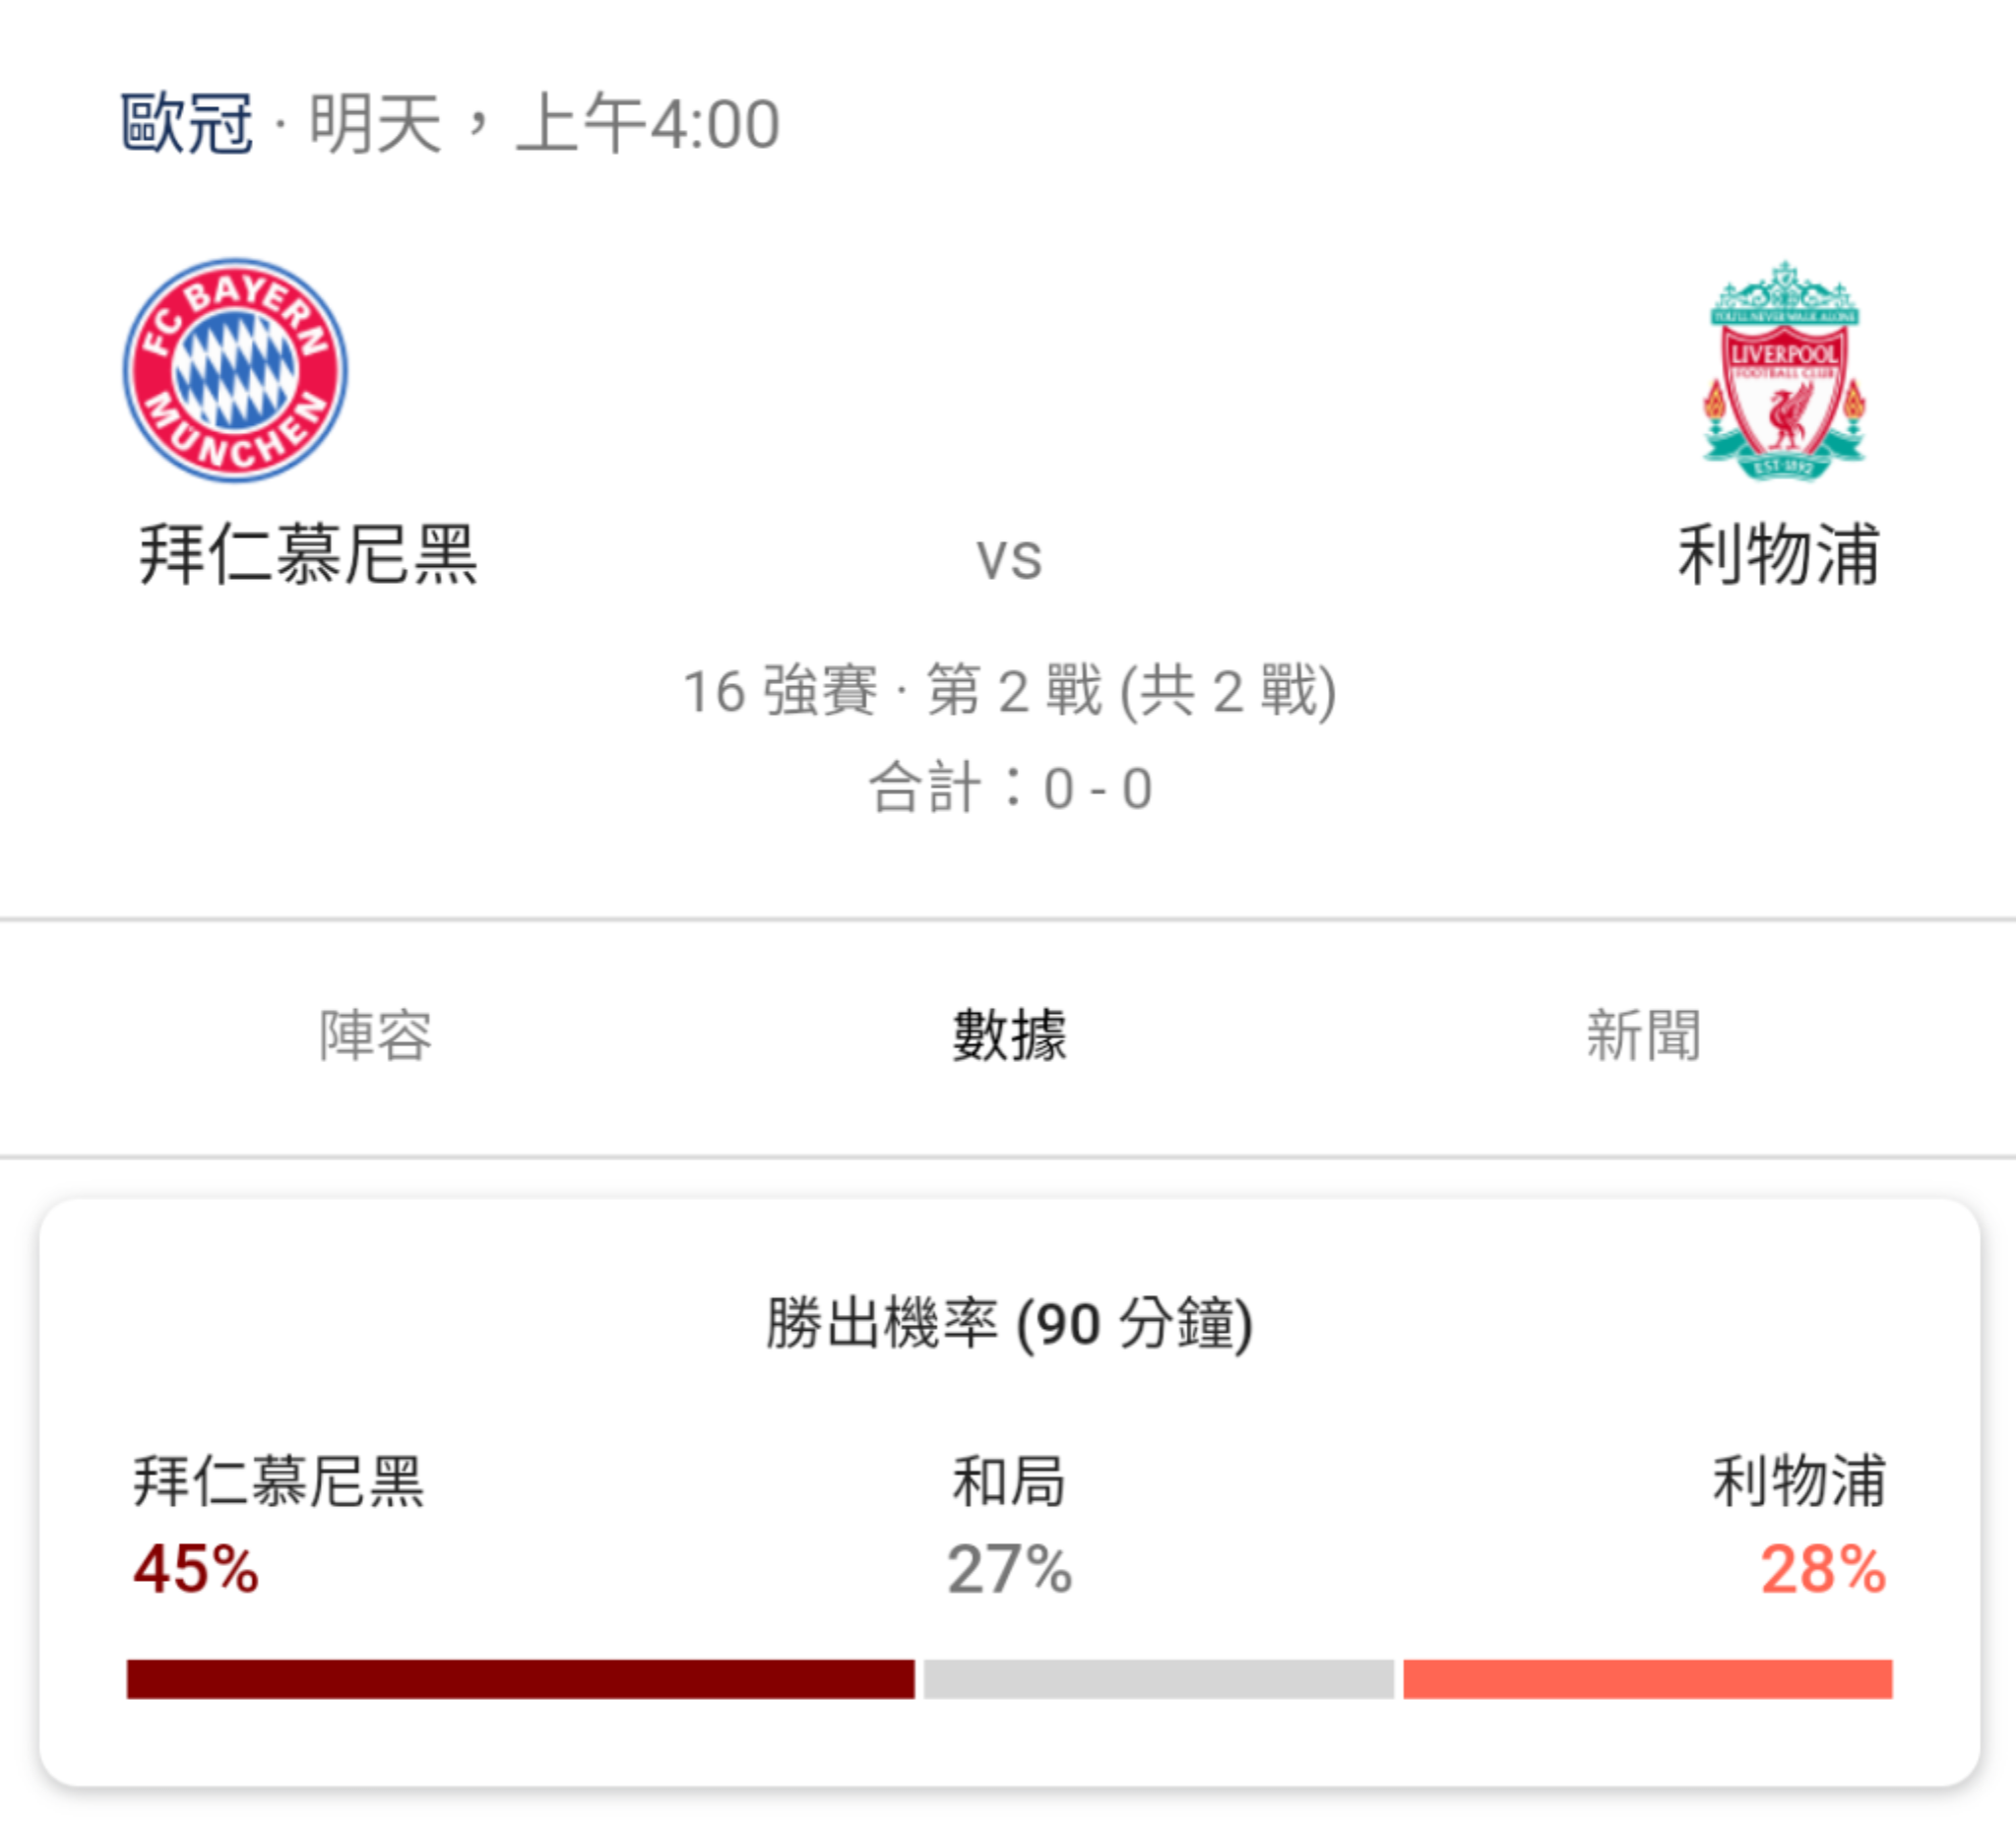2016x1823 pixels.
Task: Click the 利物浦 team name under crest
Action: [1779, 554]
